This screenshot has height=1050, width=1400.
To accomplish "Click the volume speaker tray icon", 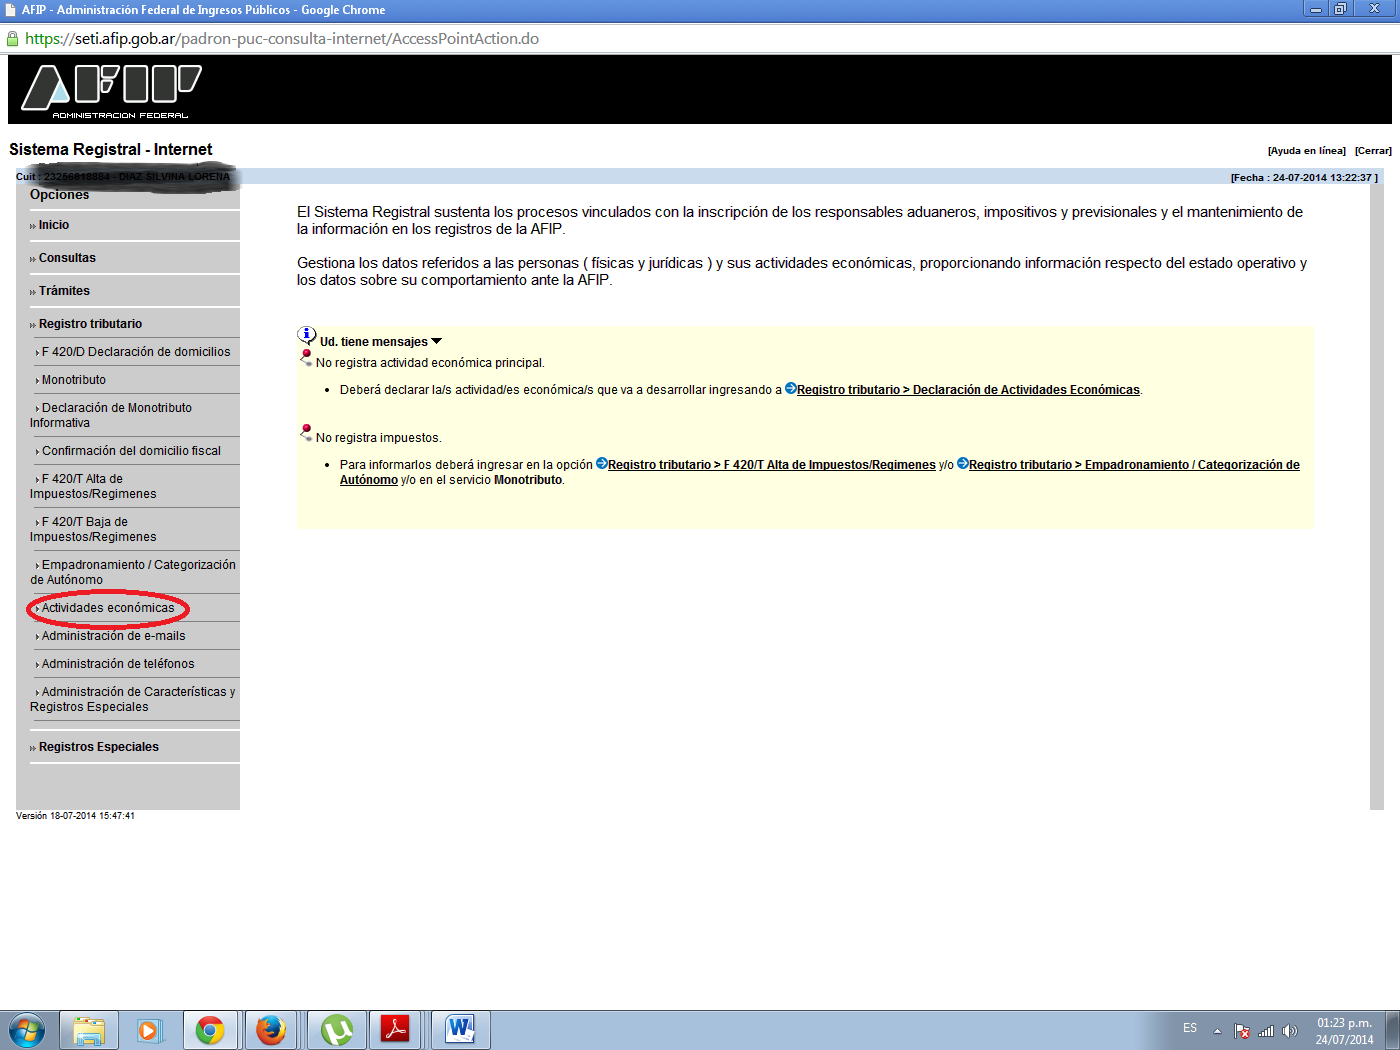I will click(x=1290, y=1031).
